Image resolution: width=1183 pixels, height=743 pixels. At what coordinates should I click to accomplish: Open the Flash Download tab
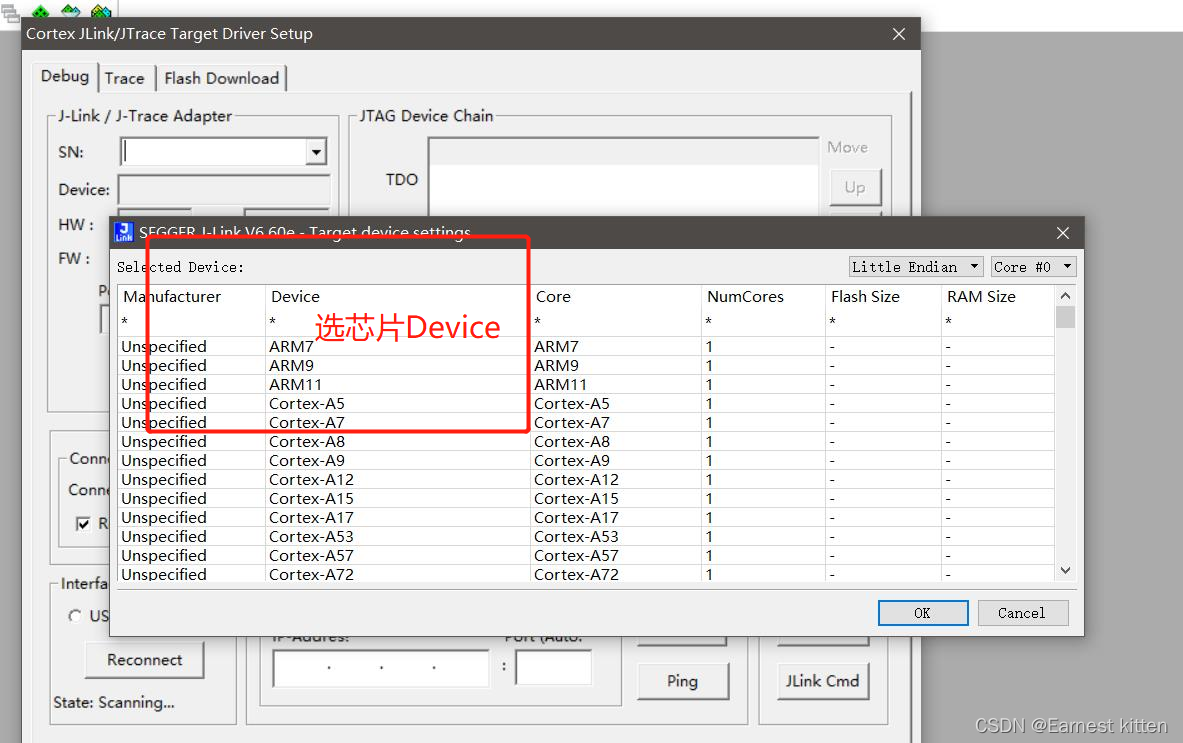point(221,78)
